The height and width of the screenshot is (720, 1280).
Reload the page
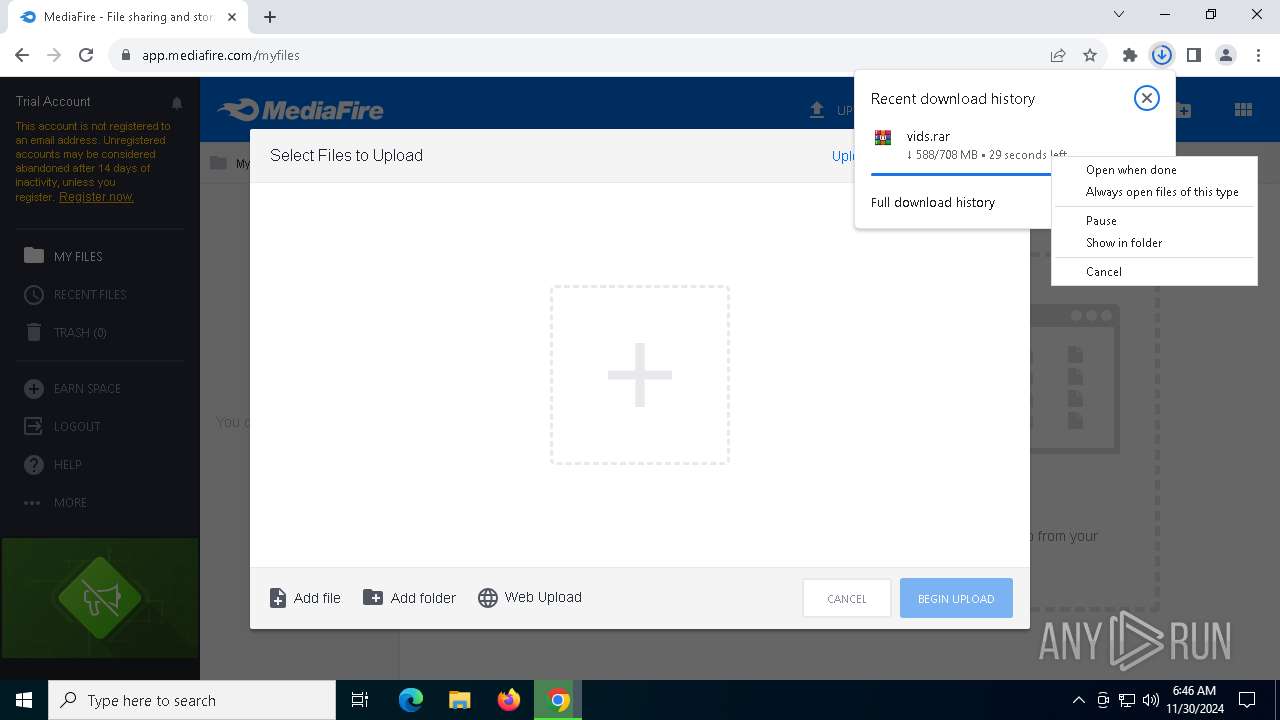(x=86, y=56)
